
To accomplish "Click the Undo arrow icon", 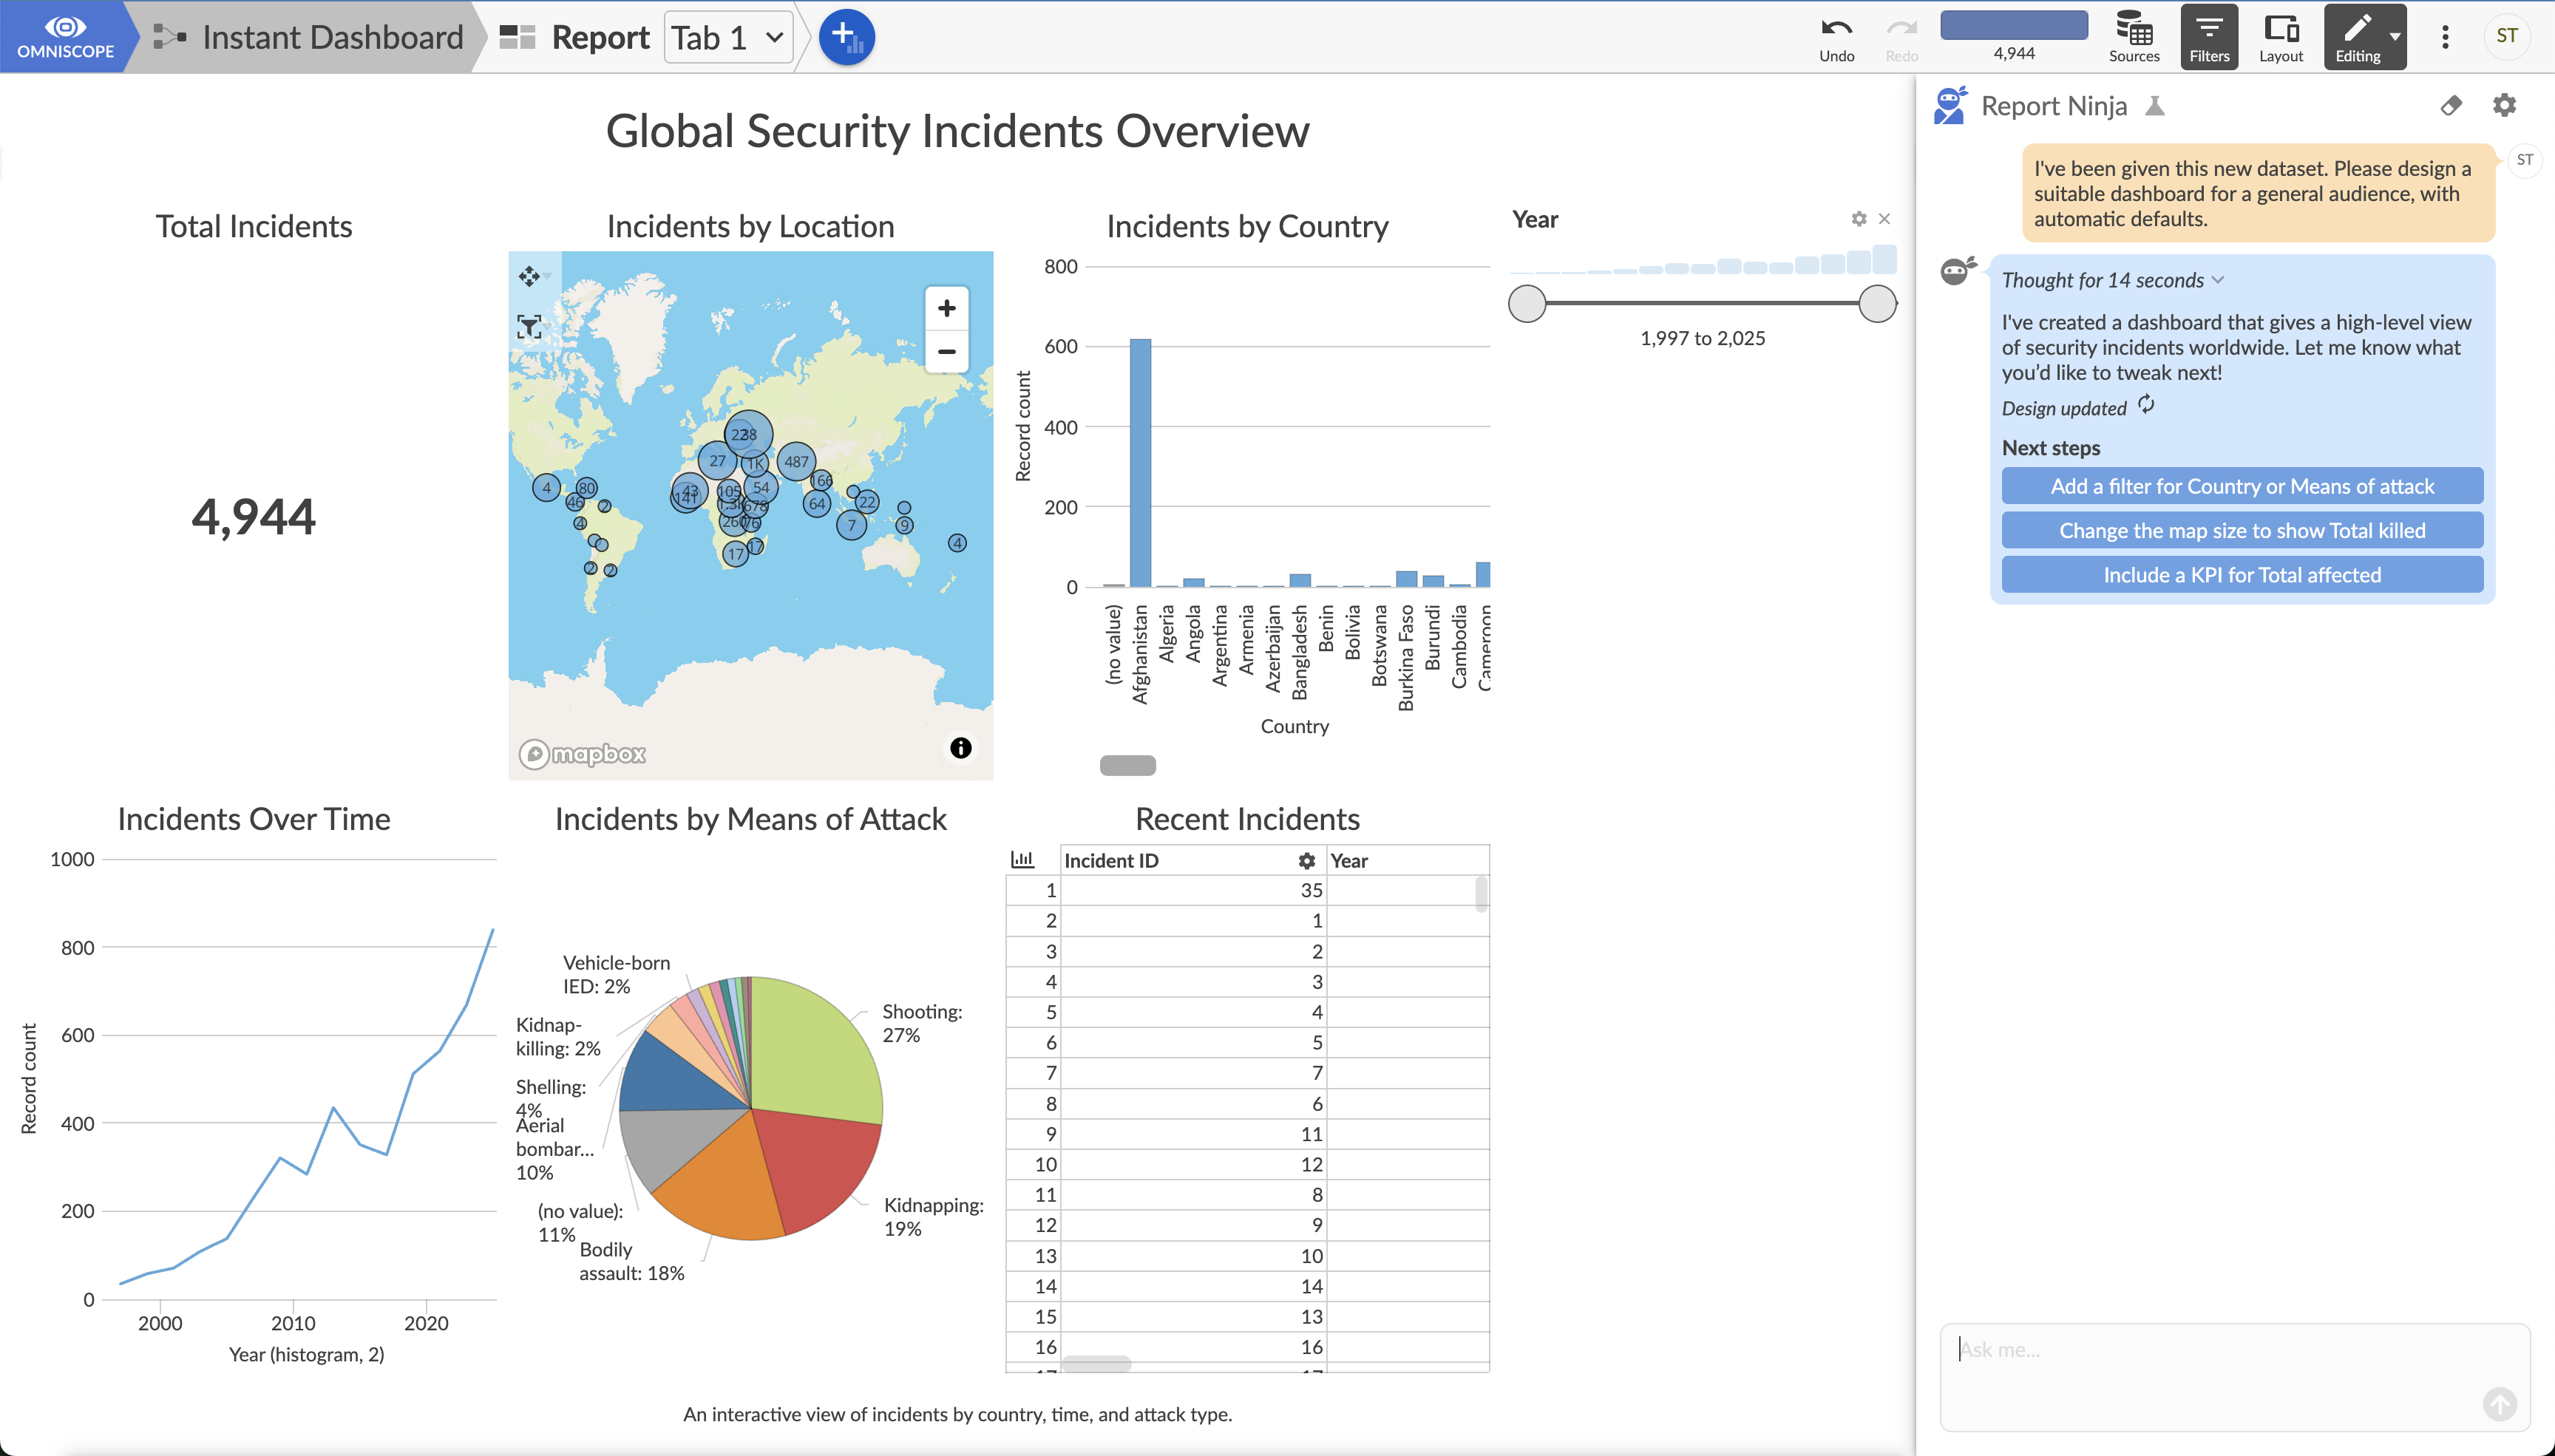I will [x=1836, y=29].
